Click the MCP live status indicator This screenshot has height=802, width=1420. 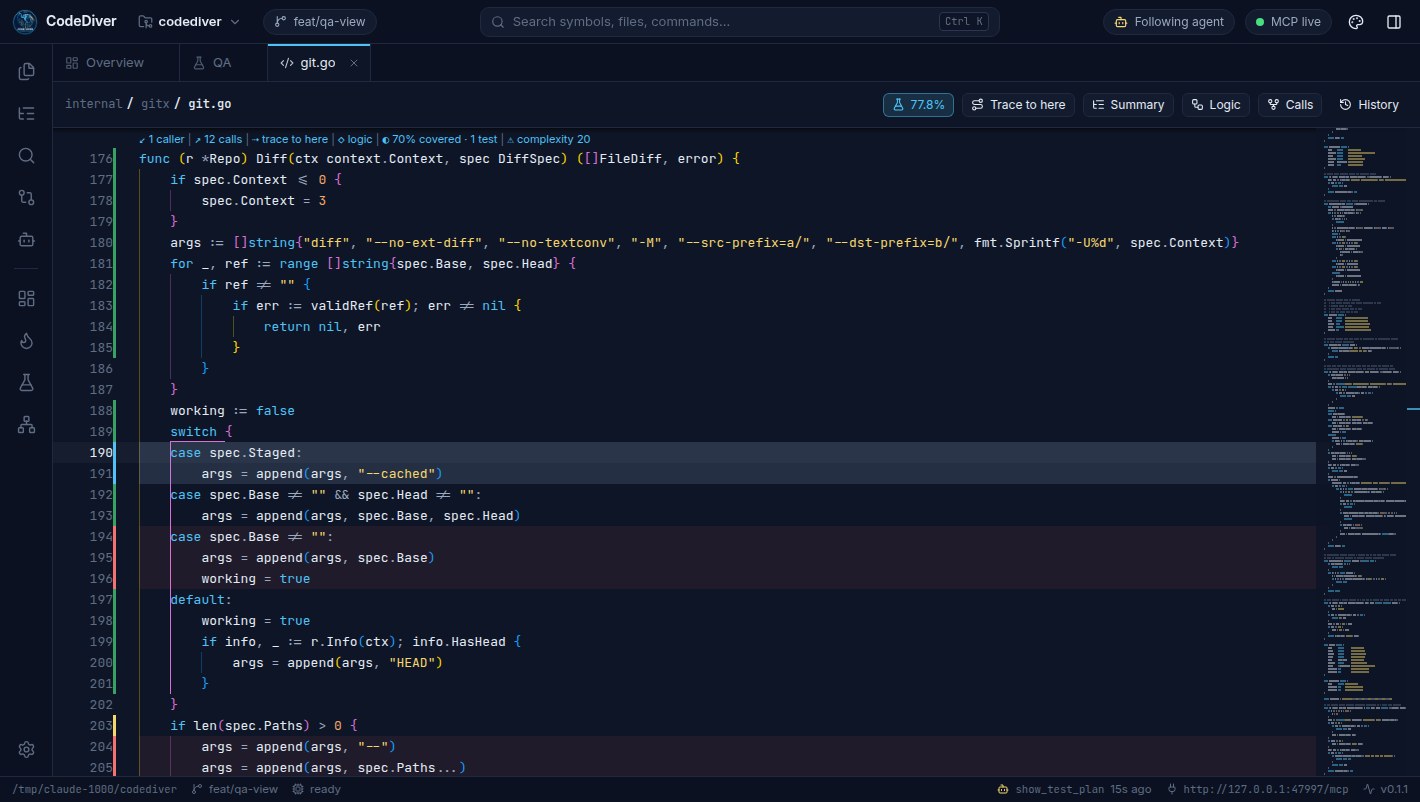tap(1288, 22)
